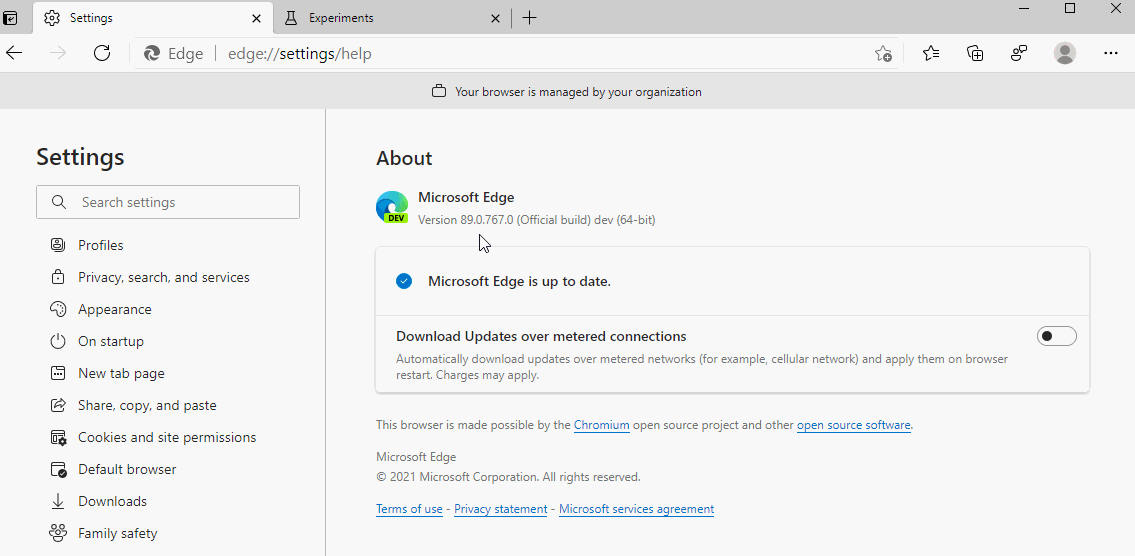Click the Profiles sidebar icon

click(x=58, y=245)
